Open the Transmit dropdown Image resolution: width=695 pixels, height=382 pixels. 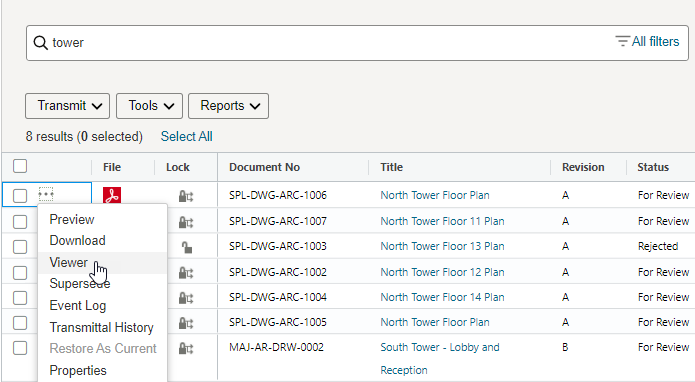pos(67,106)
